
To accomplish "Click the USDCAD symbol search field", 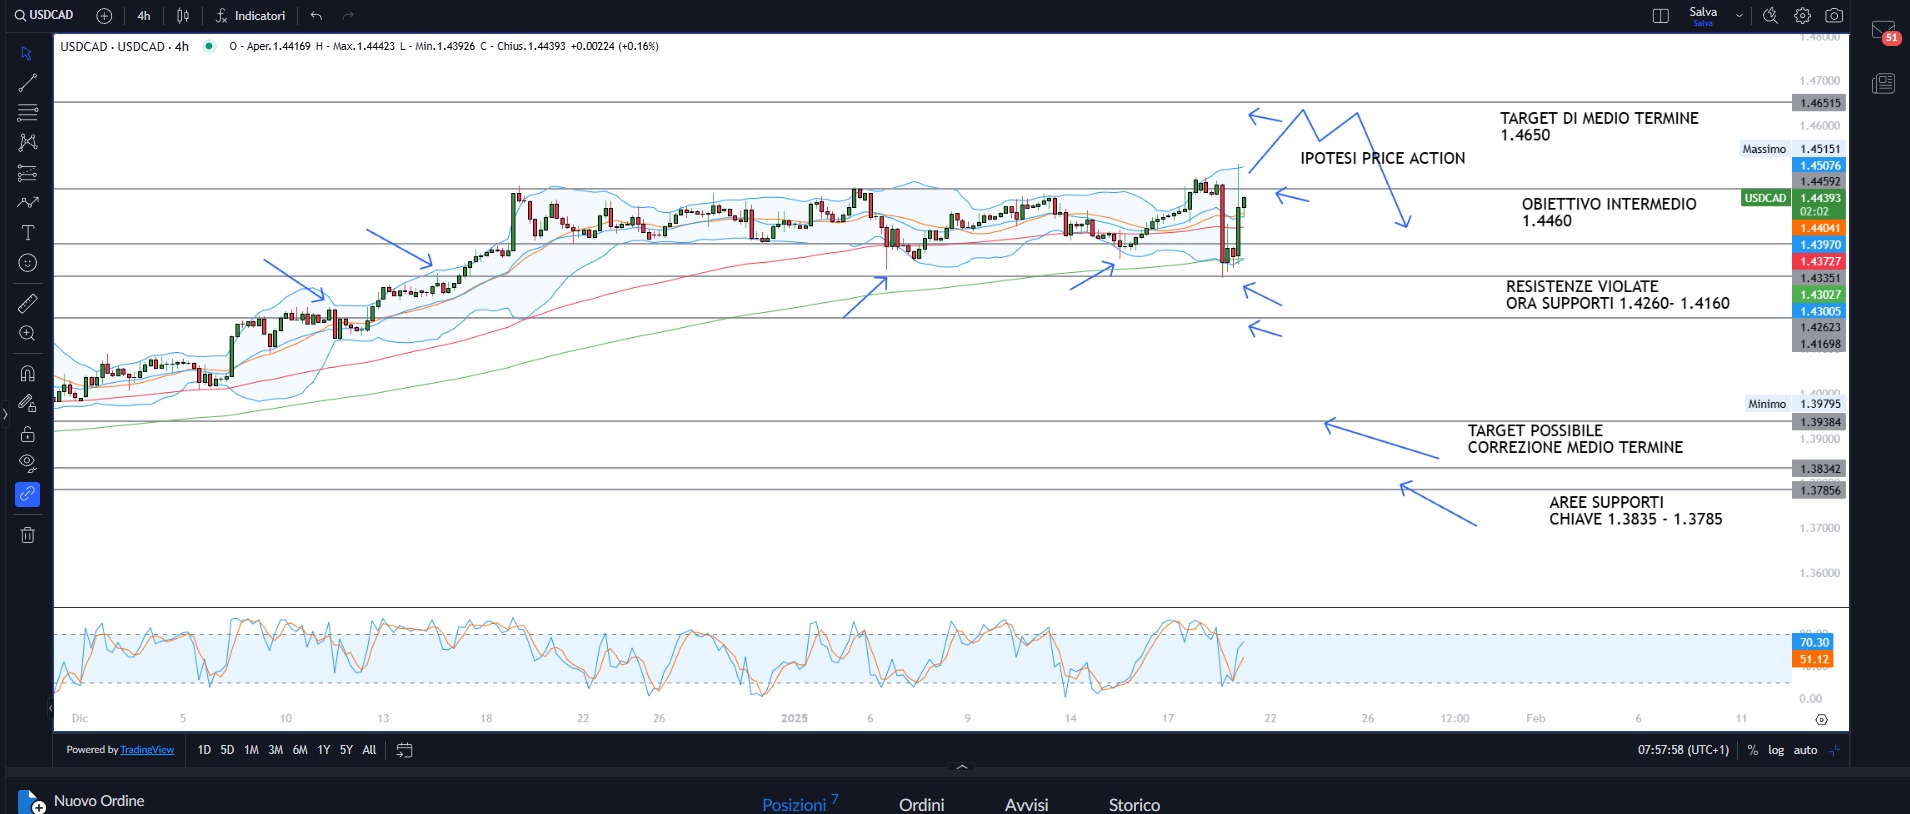I will [x=45, y=16].
